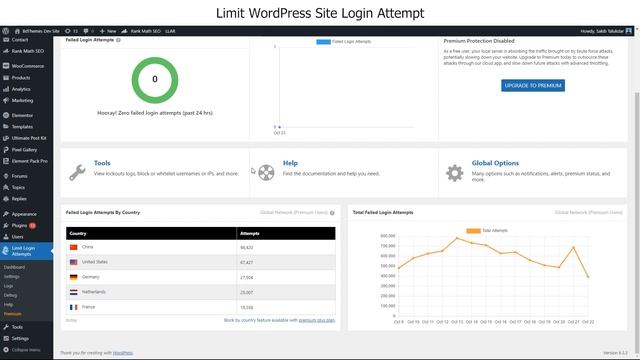640x360 pixels.
Task: Click the Attempts column header
Action: (x=286, y=233)
